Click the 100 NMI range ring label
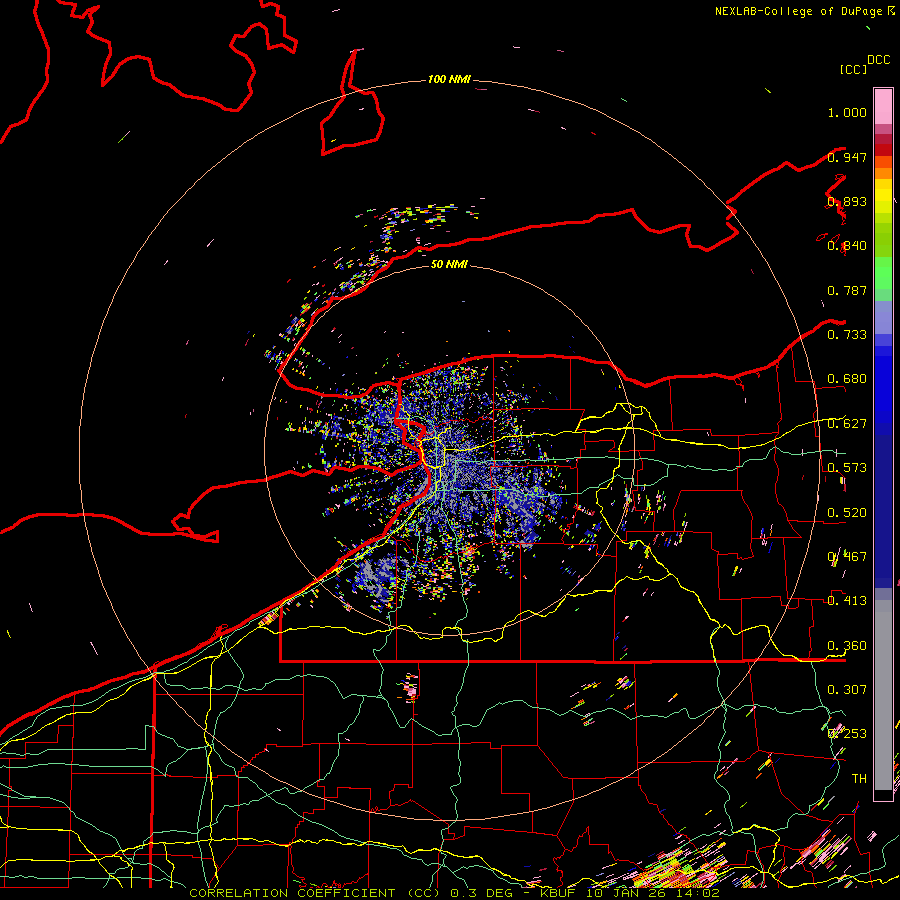Viewport: 900px width, 900px height. coord(449,79)
